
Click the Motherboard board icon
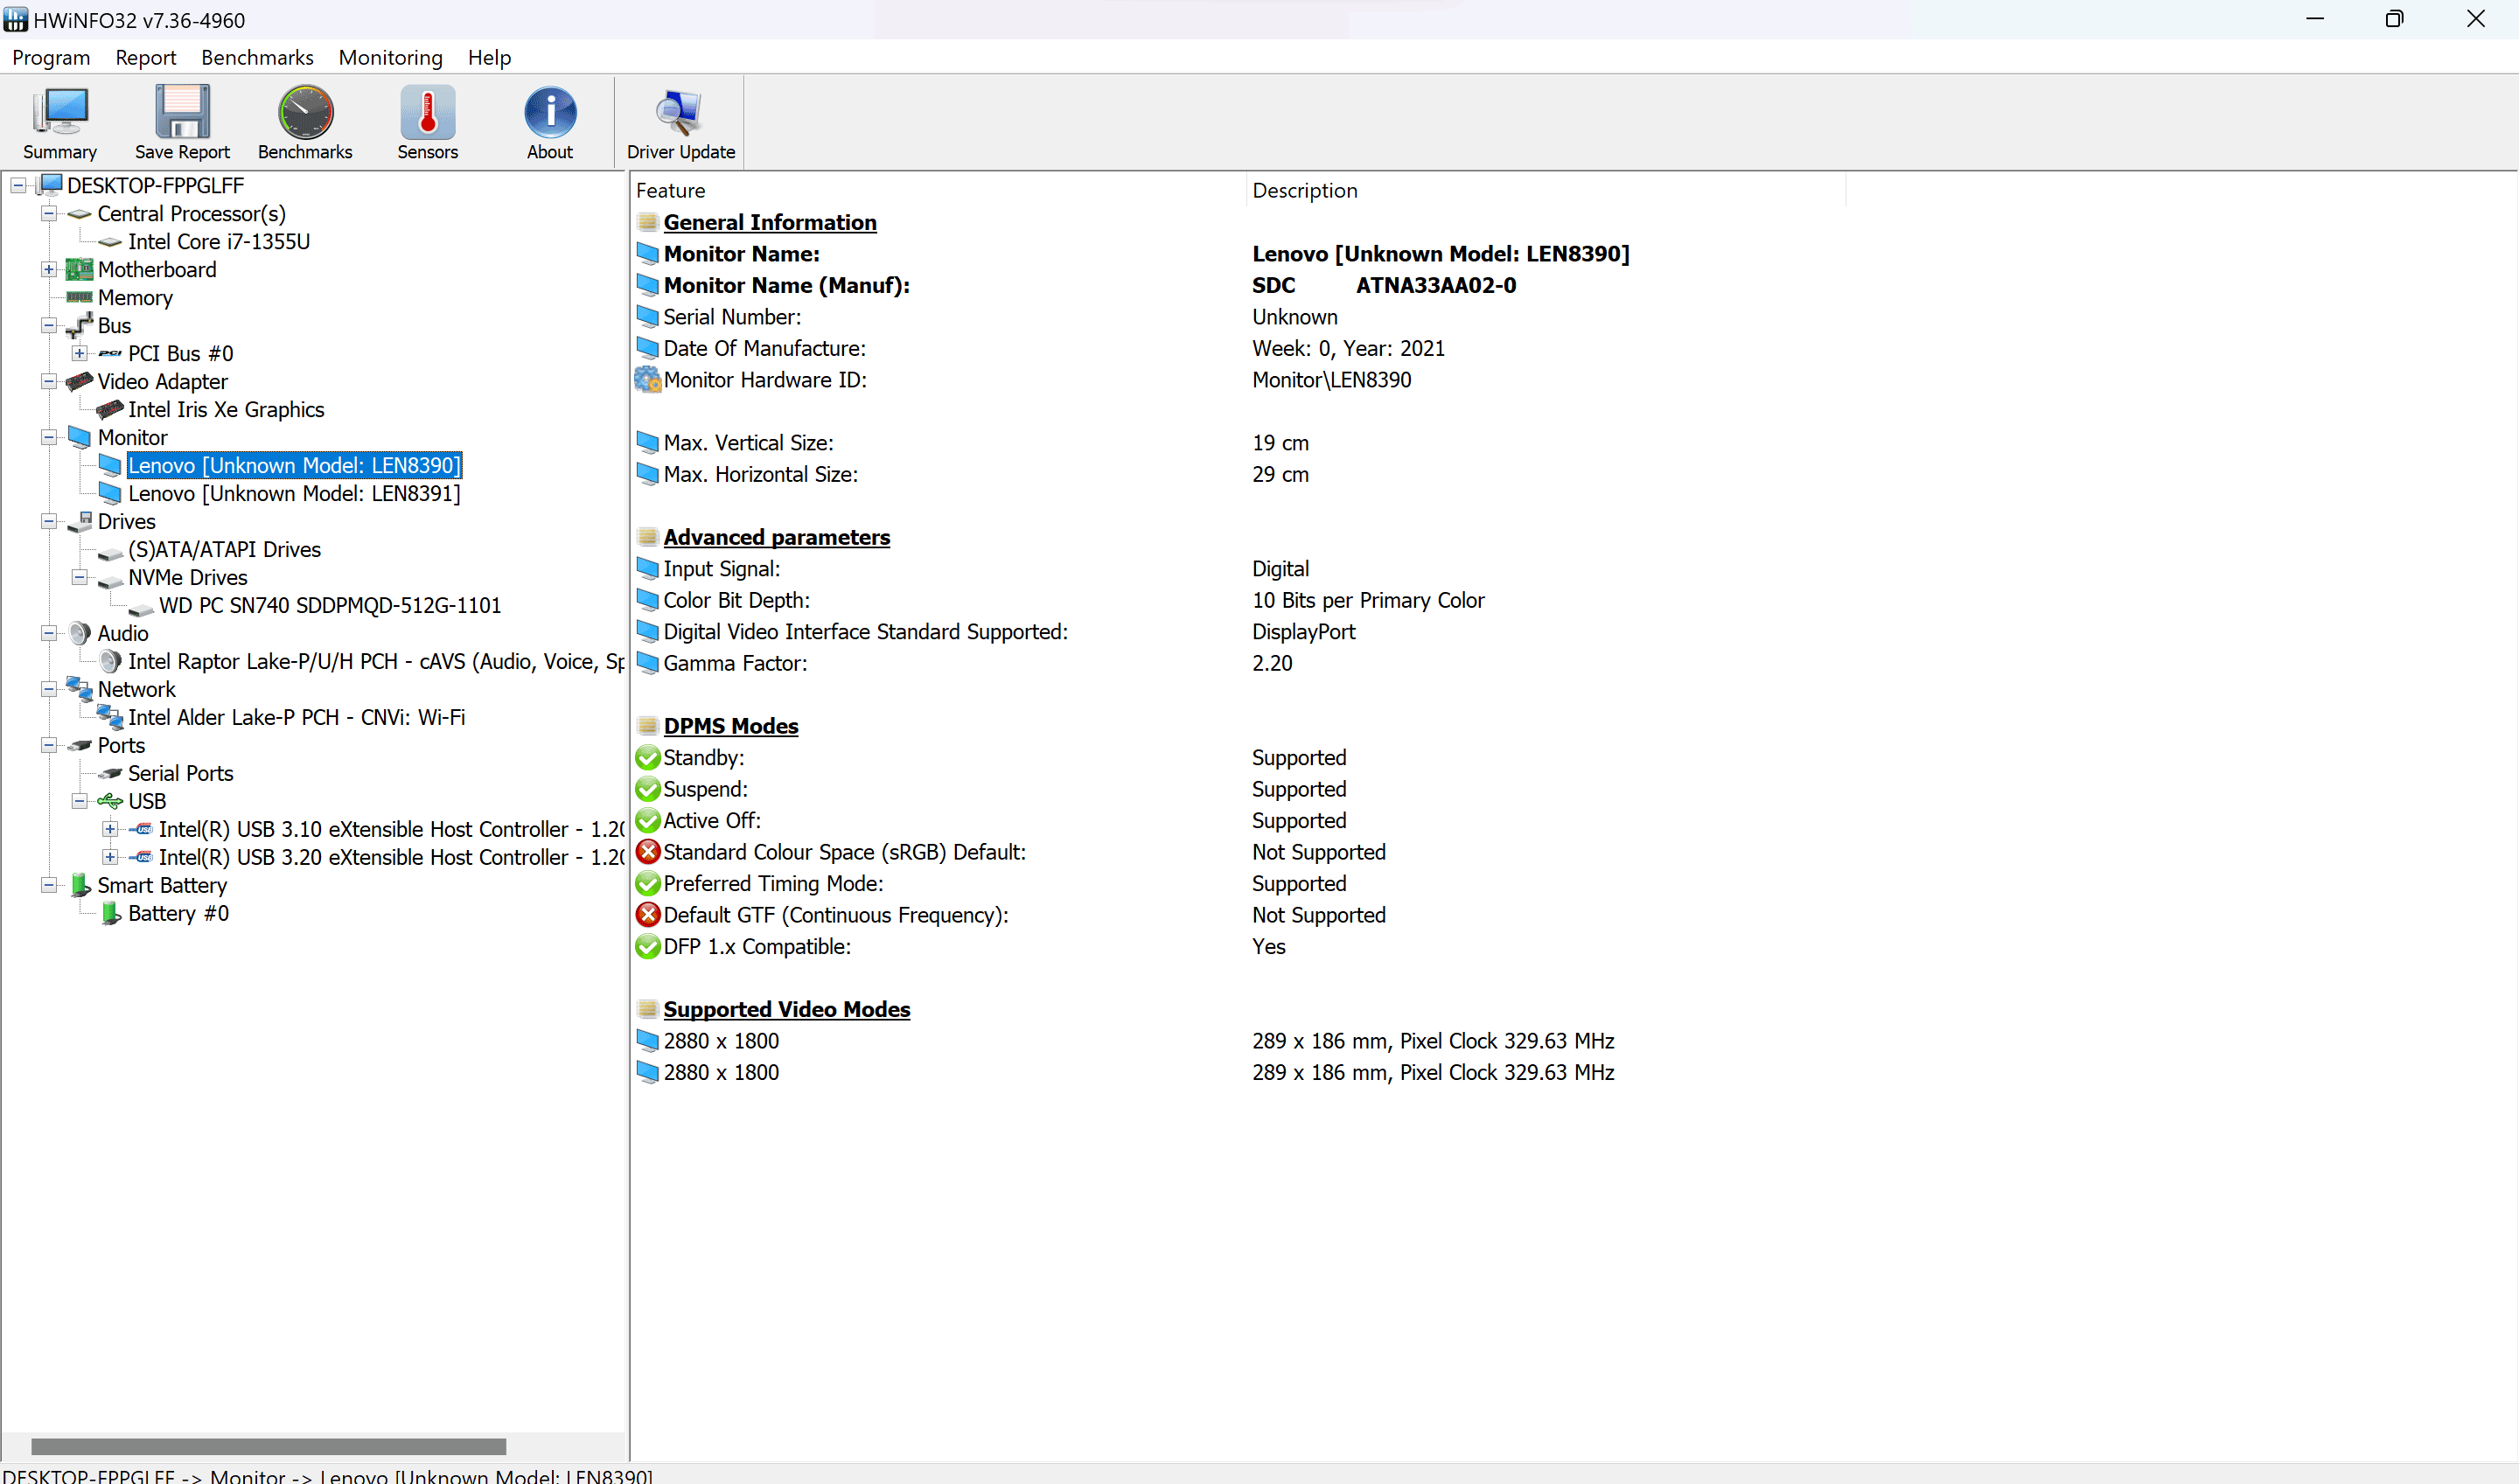point(79,269)
